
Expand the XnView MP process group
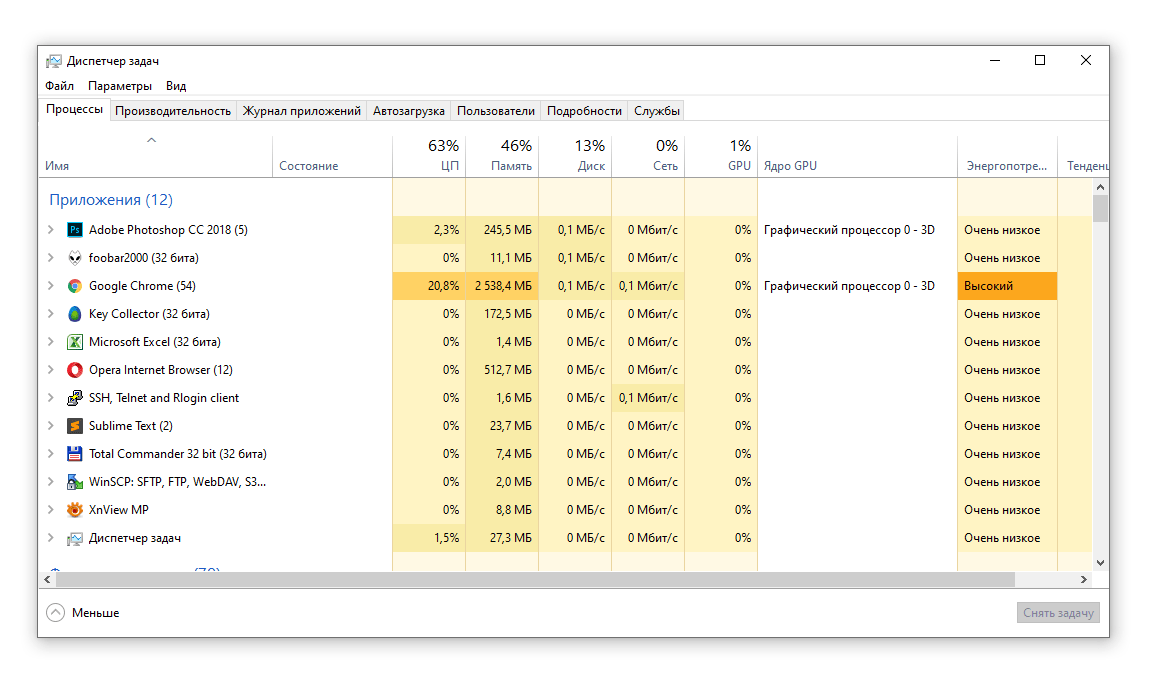click(50, 510)
